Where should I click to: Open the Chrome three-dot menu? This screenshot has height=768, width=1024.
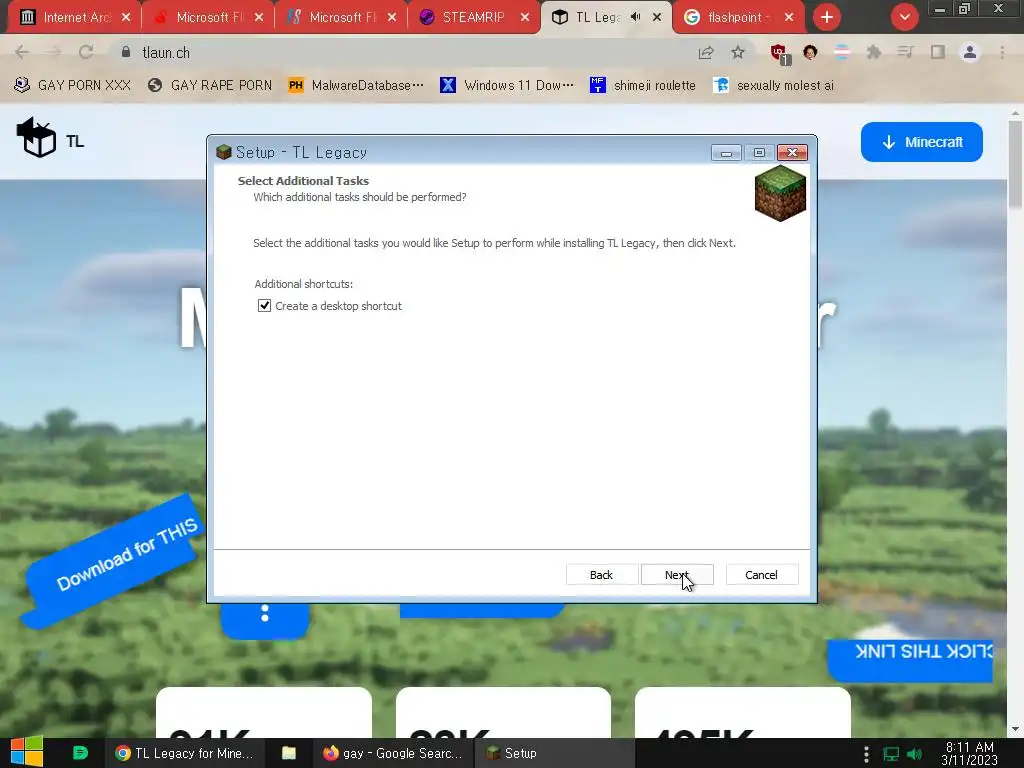click(x=1002, y=52)
